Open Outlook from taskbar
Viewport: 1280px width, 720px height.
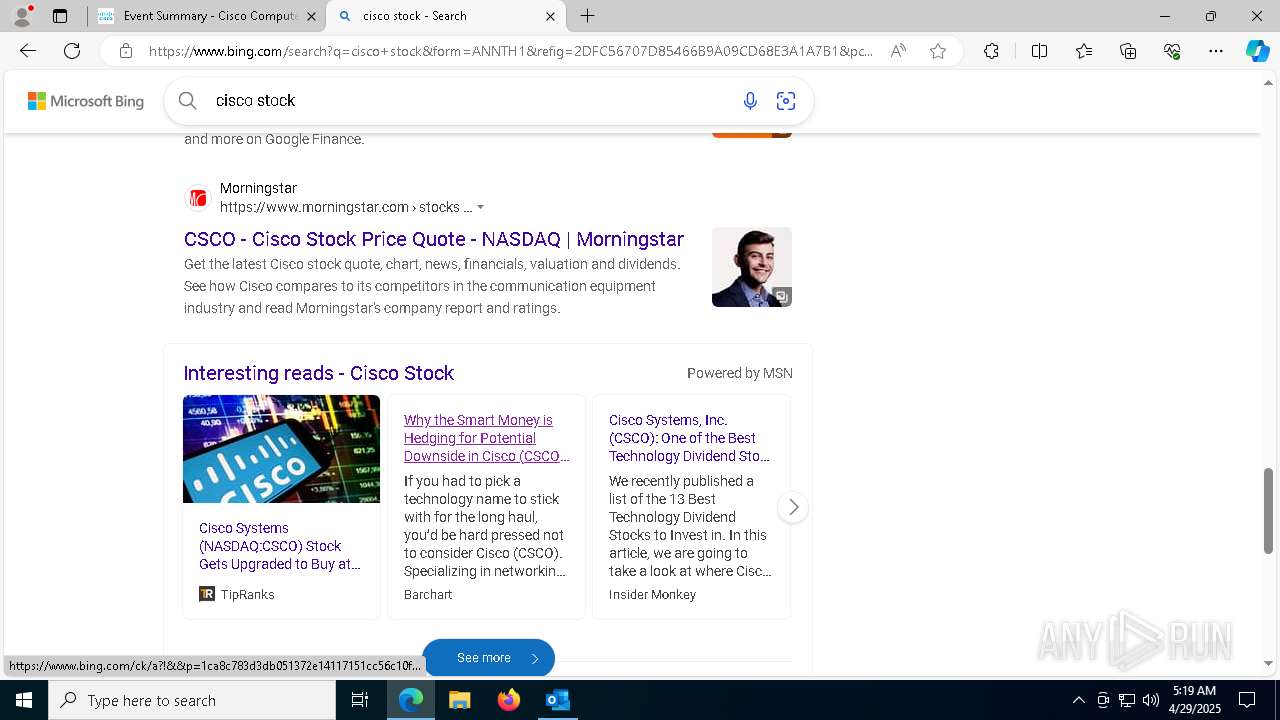[557, 700]
